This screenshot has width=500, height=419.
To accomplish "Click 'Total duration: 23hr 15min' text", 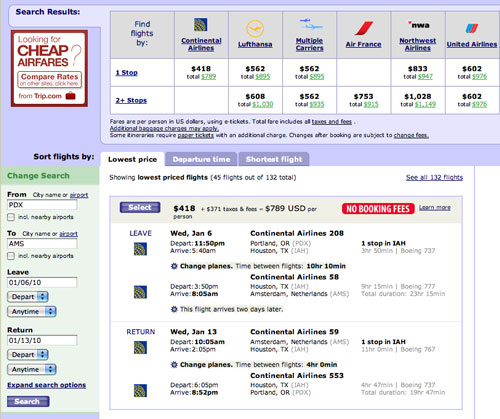I will point(403,294).
